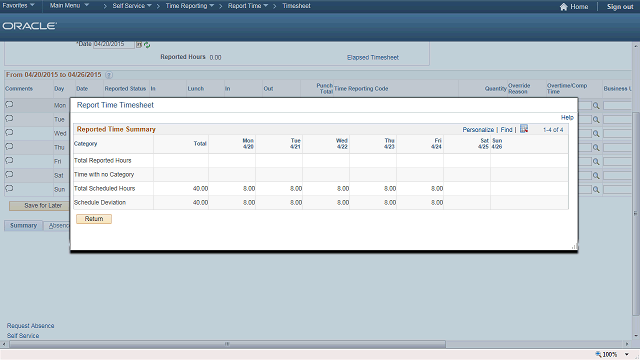The image size is (640, 360).
Task: Open comment bubble for Monday row
Action: (9, 104)
